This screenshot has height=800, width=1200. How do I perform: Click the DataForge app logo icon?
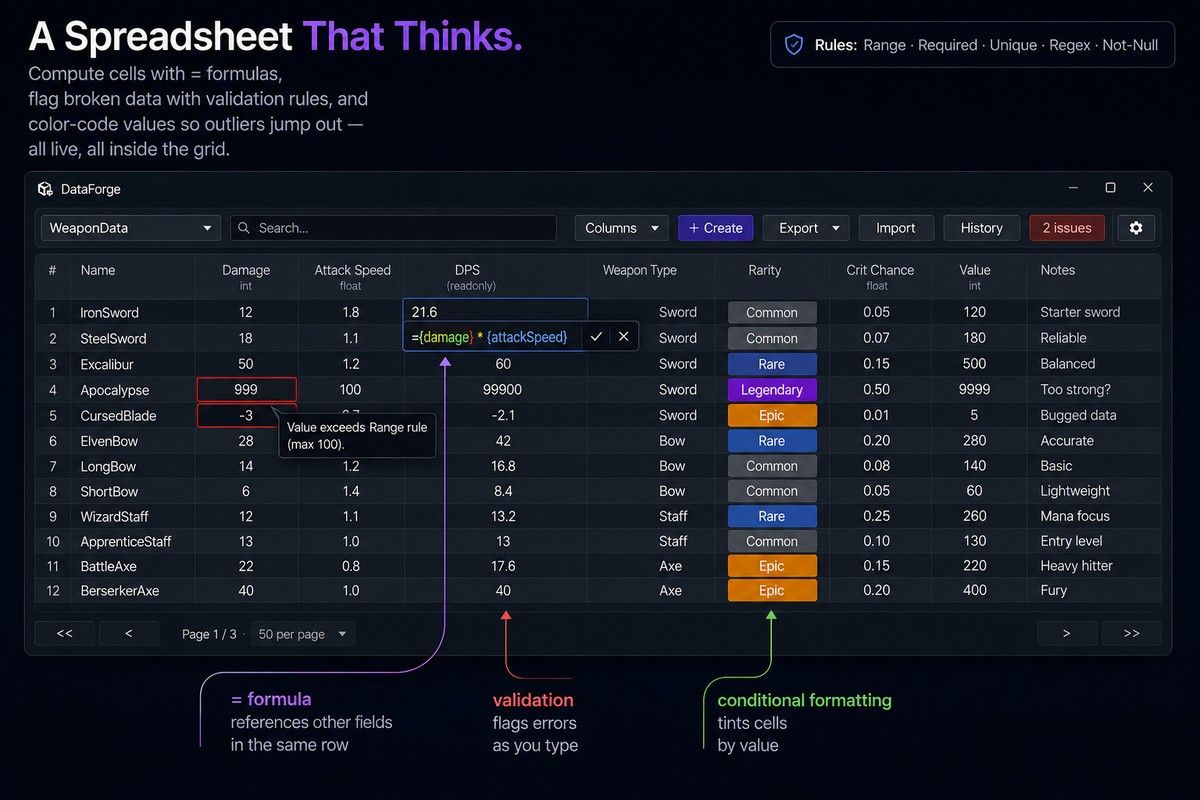click(45, 189)
